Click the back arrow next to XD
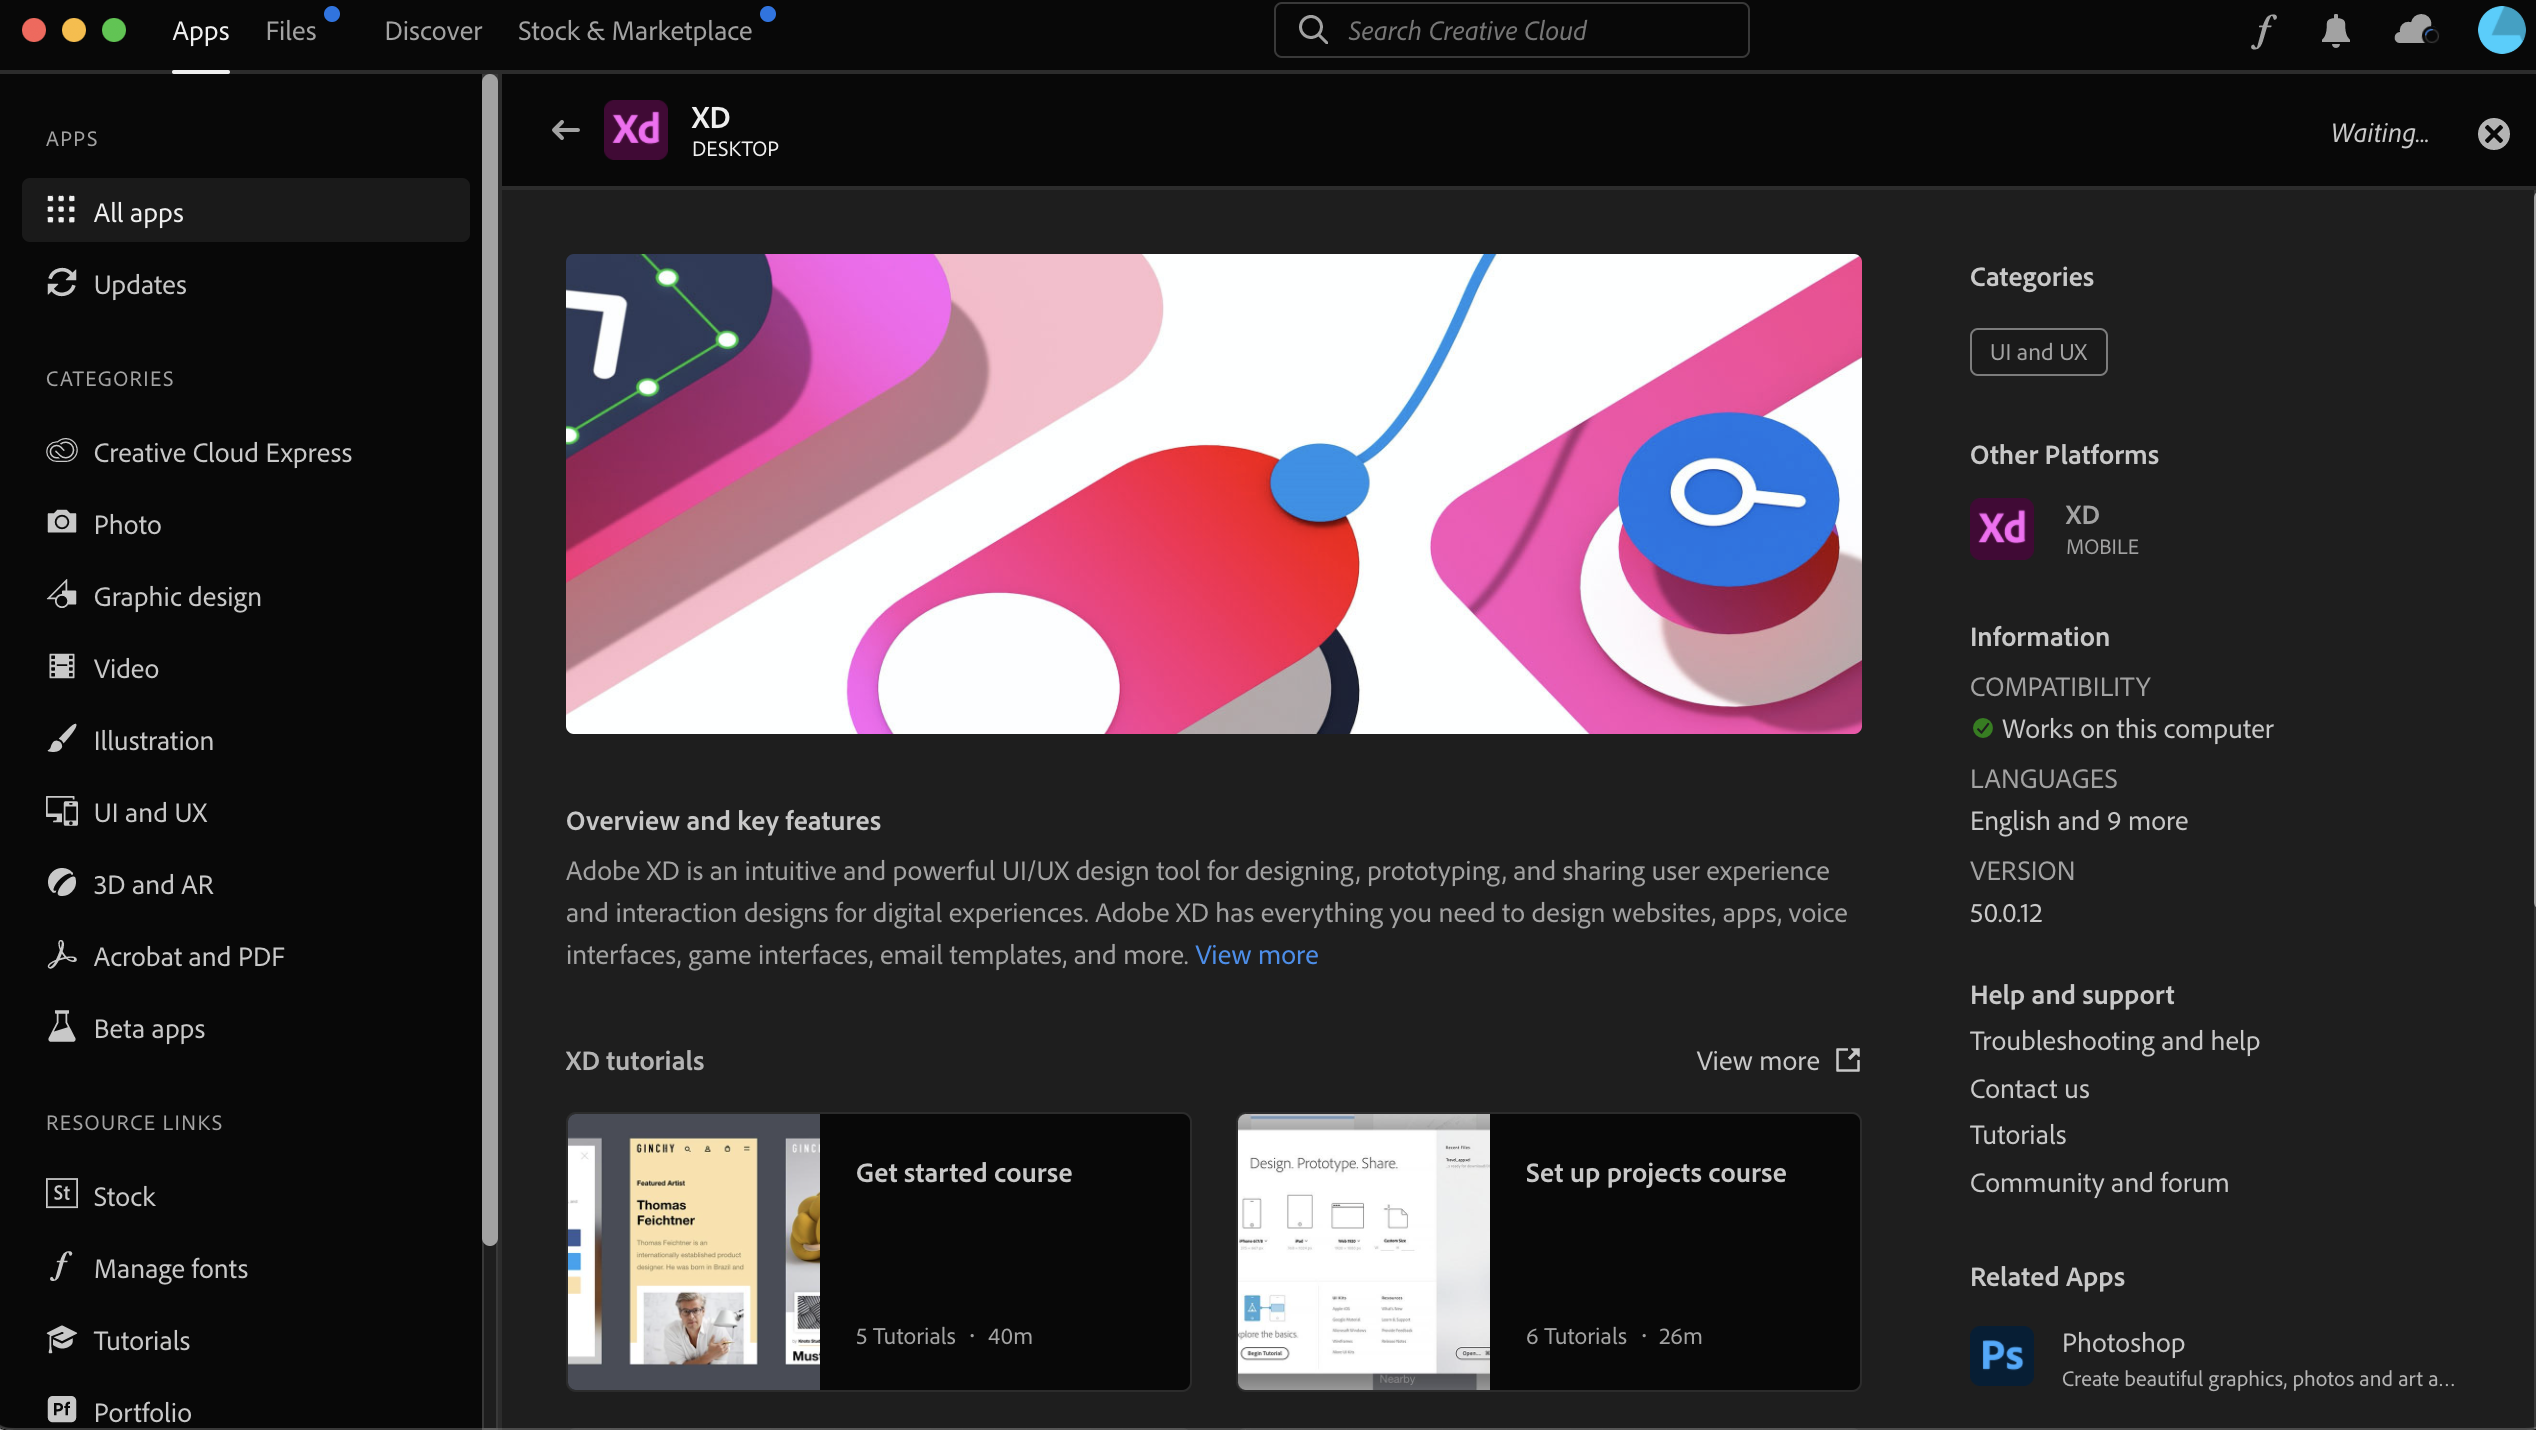Screen dimensions: 2536x1430 pyautogui.click(x=564, y=130)
